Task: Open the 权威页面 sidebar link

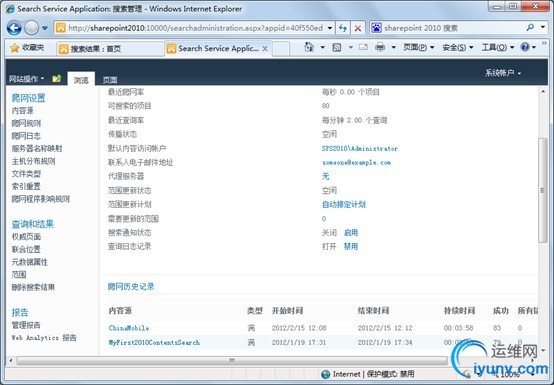Action: tap(26, 237)
